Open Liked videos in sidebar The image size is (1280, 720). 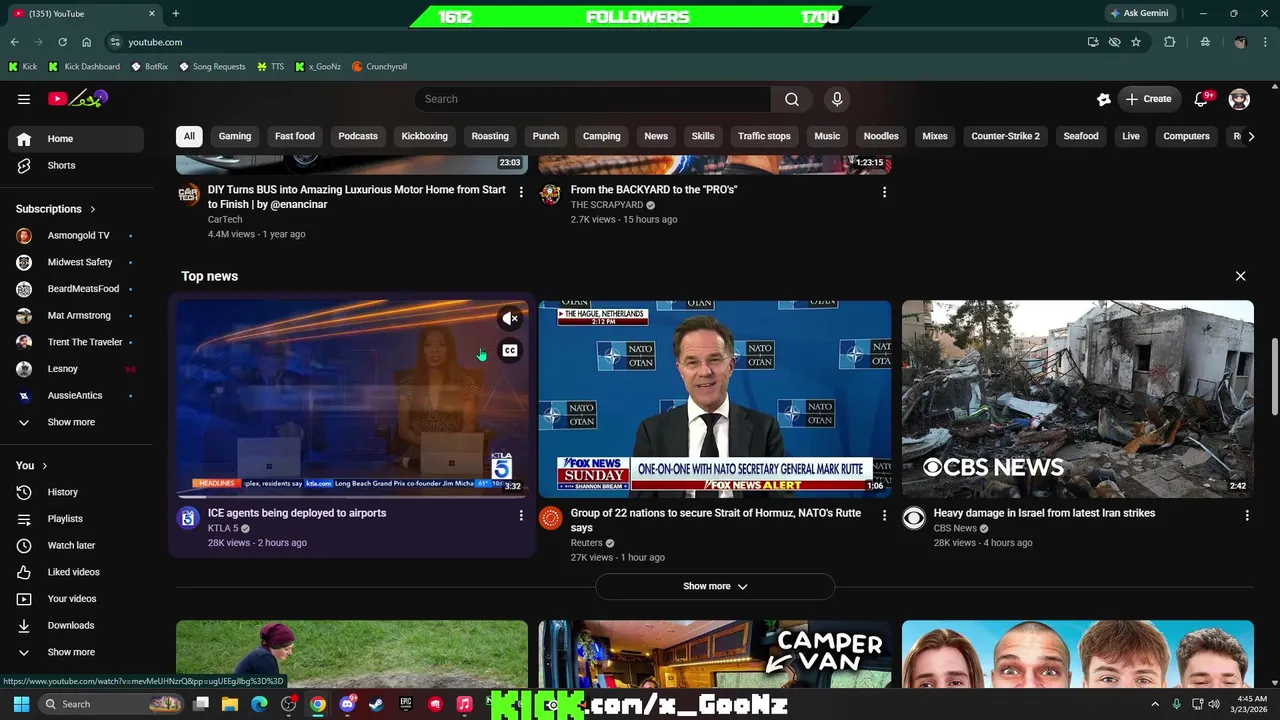pos(76,572)
